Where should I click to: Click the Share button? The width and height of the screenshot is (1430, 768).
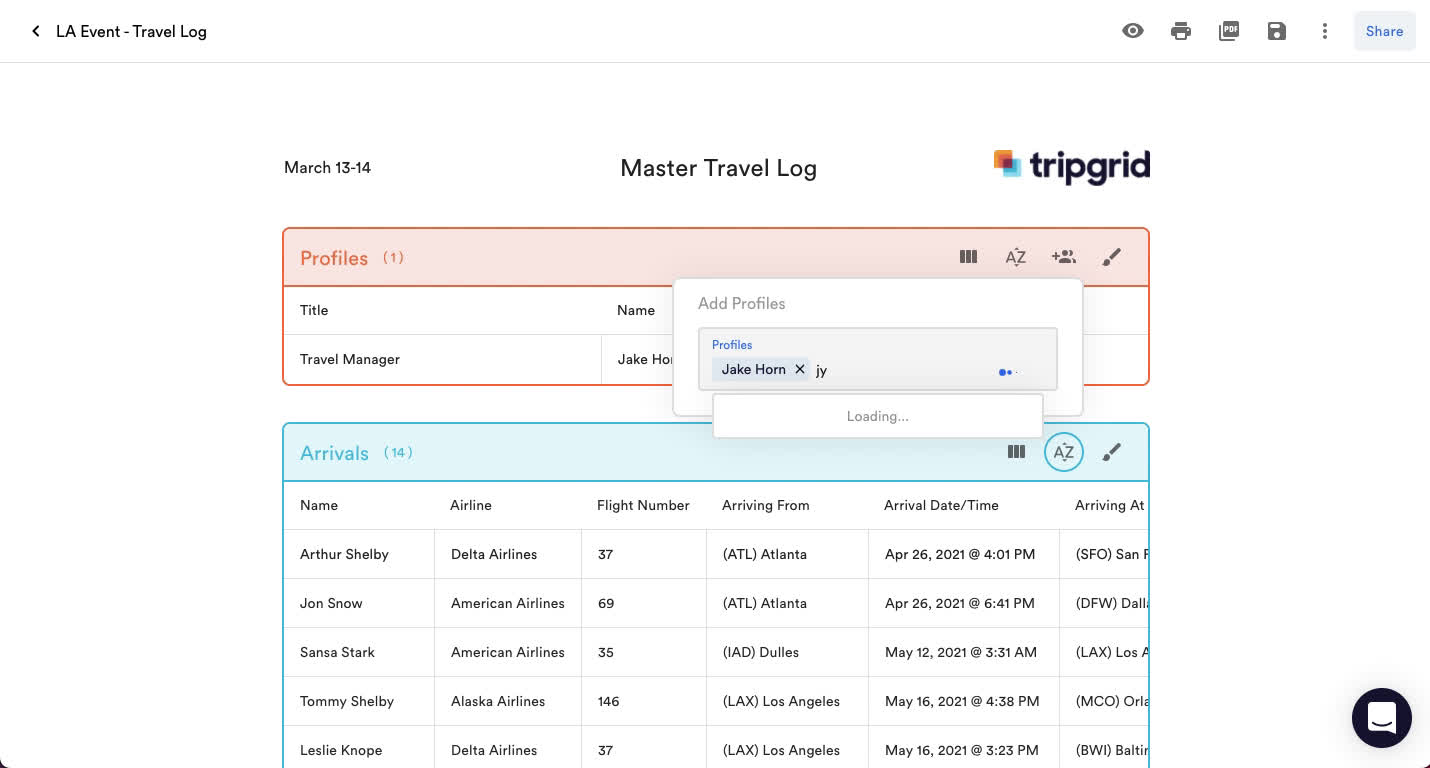coord(1384,31)
